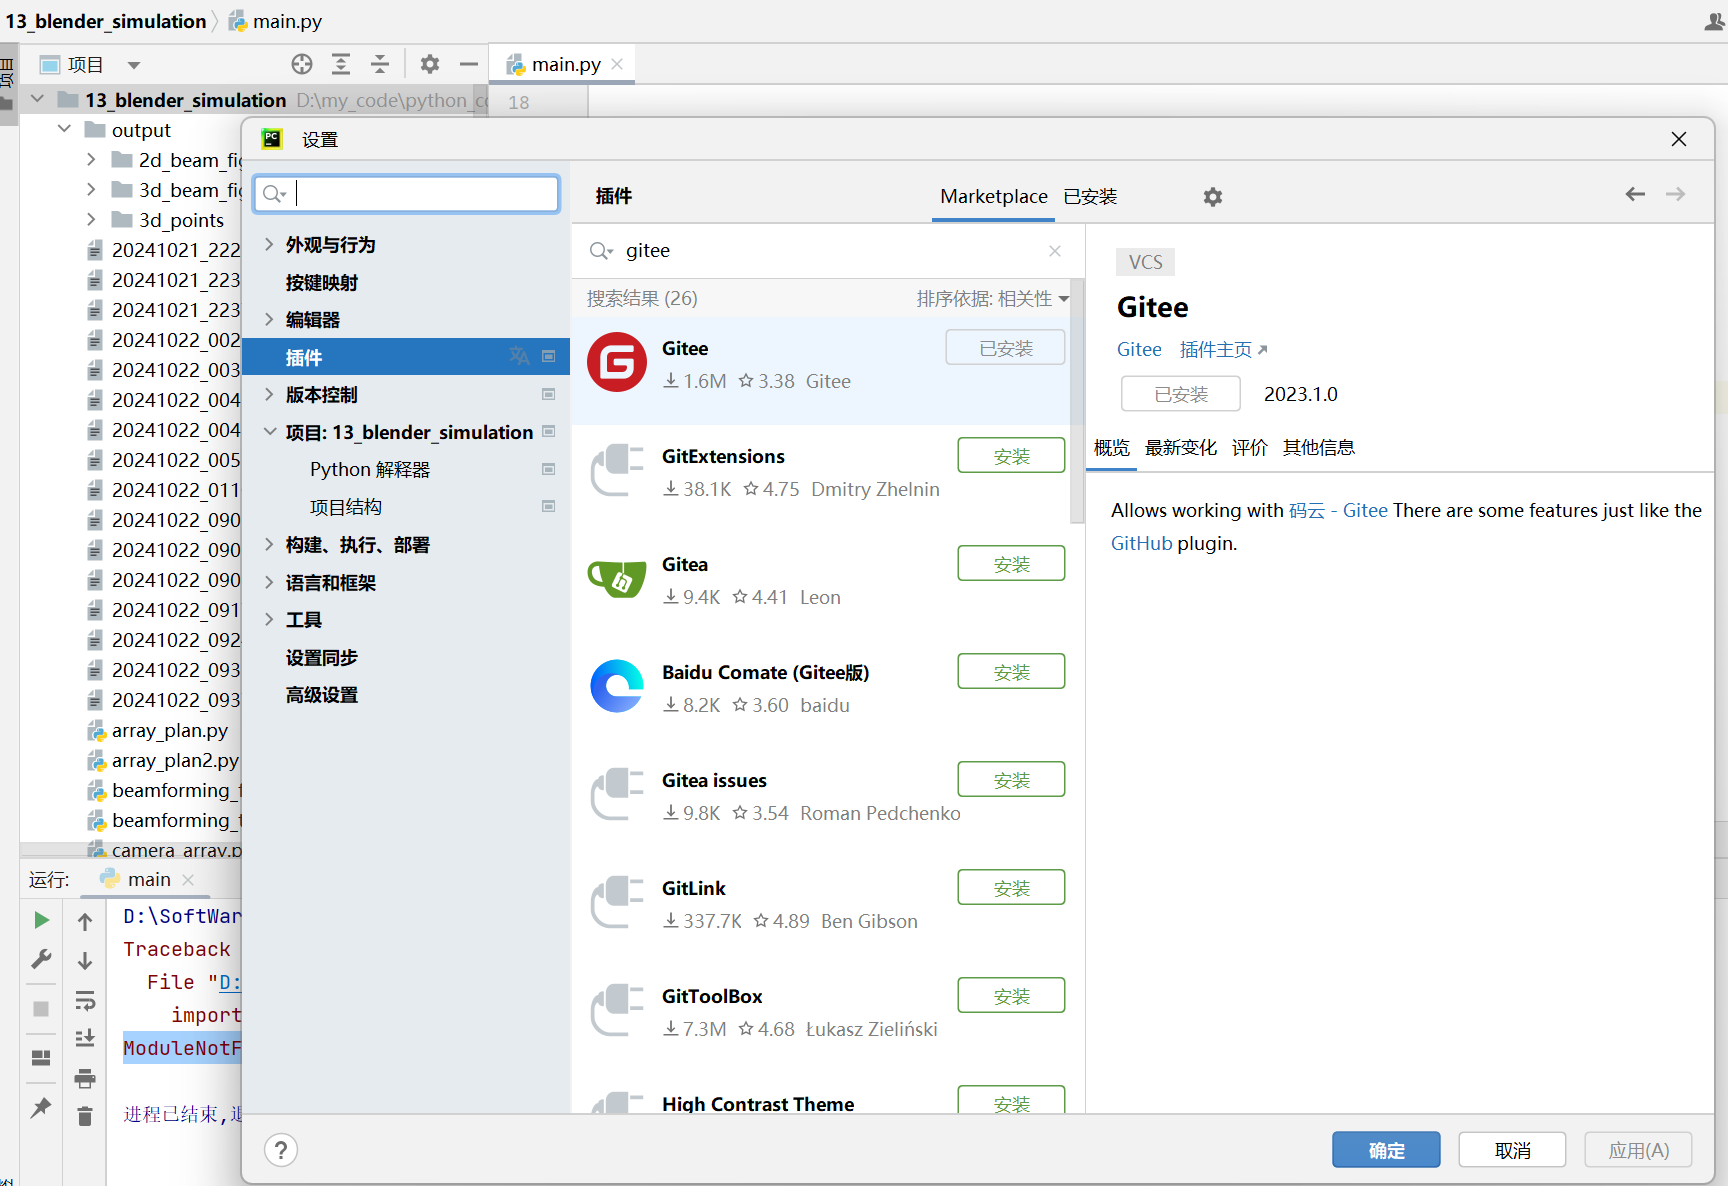The height and width of the screenshot is (1186, 1728).
Task: Open the GitHub link in plugin description
Action: [x=1141, y=544]
